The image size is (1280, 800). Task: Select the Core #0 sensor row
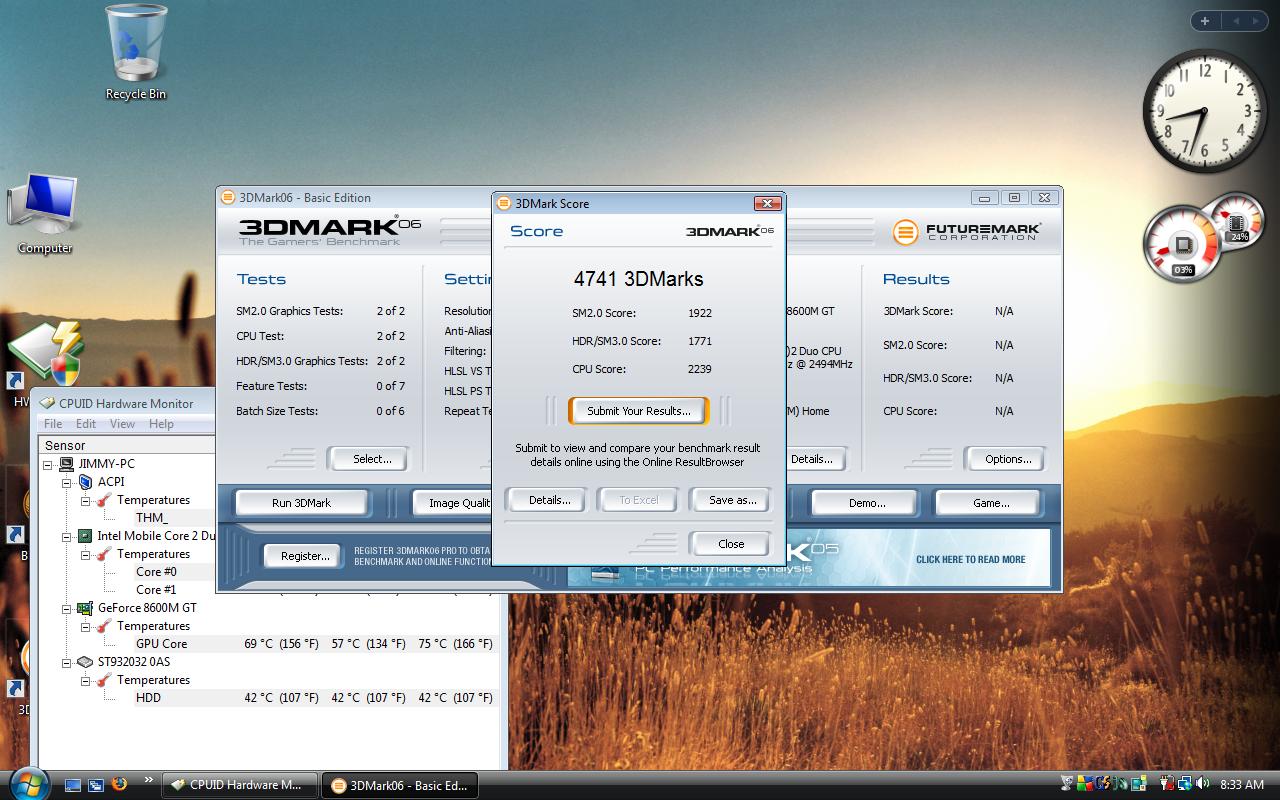175,572
